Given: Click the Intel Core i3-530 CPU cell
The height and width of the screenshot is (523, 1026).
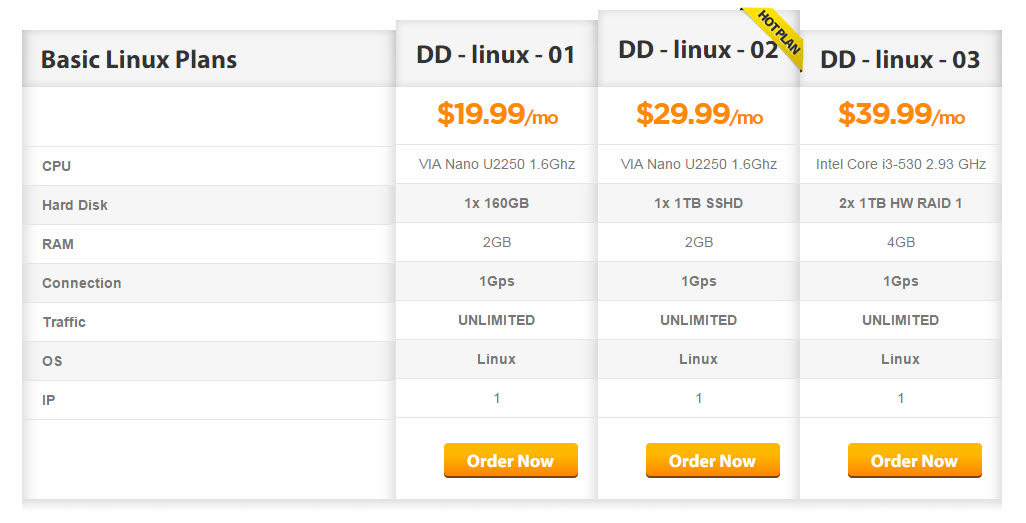Looking at the screenshot, I should coord(901,164).
